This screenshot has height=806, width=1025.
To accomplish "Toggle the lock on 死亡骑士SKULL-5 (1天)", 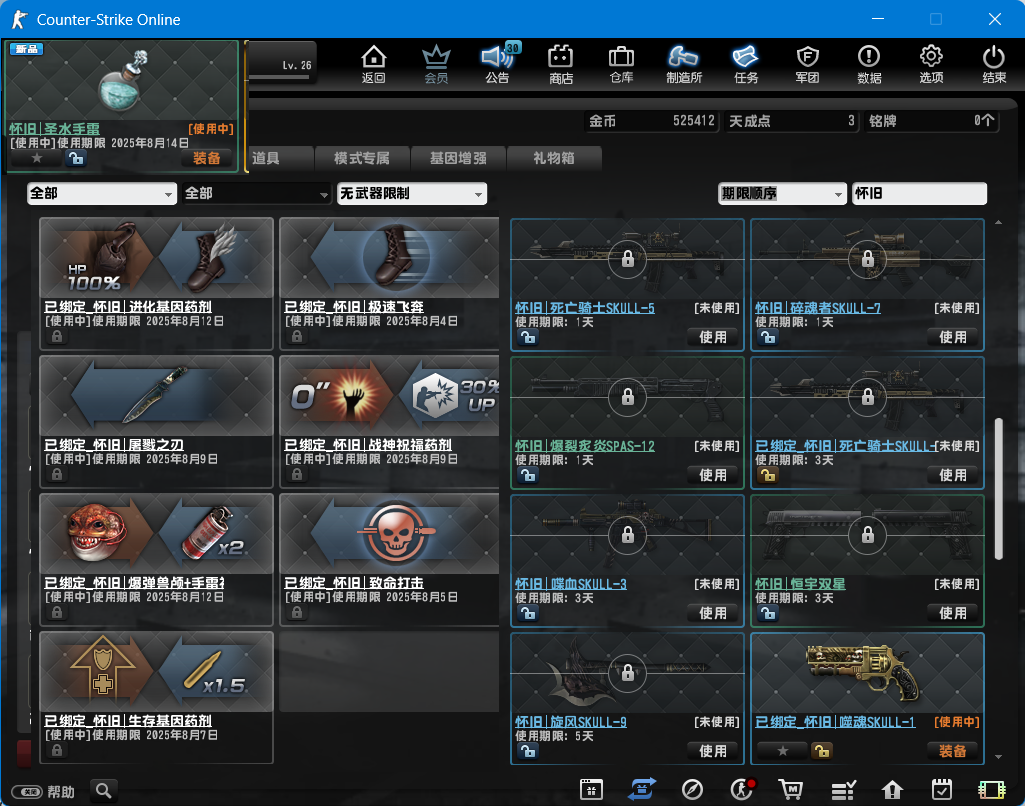I will [x=528, y=337].
